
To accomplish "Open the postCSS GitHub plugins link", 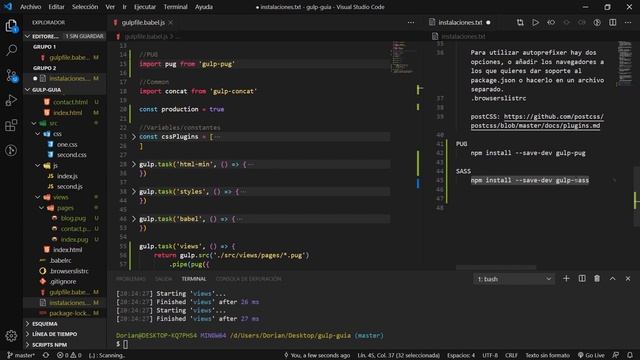I will point(537,121).
